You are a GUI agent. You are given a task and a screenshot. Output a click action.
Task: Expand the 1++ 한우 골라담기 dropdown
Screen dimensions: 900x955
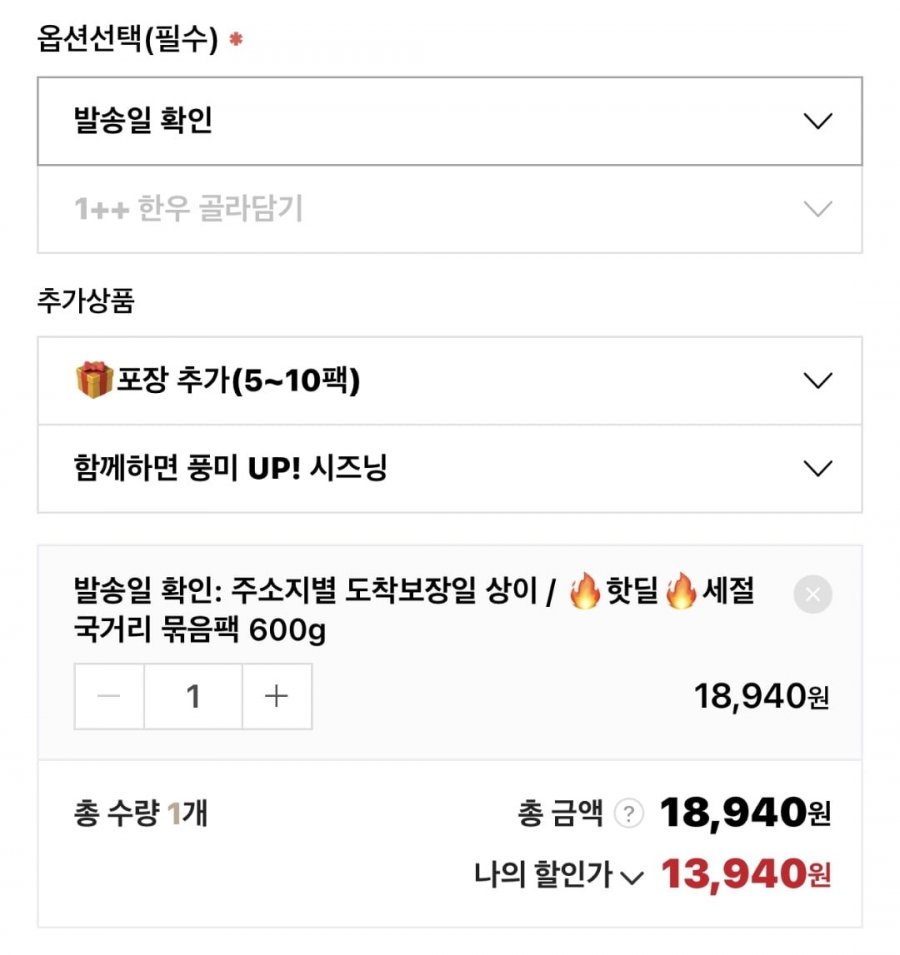(450, 209)
